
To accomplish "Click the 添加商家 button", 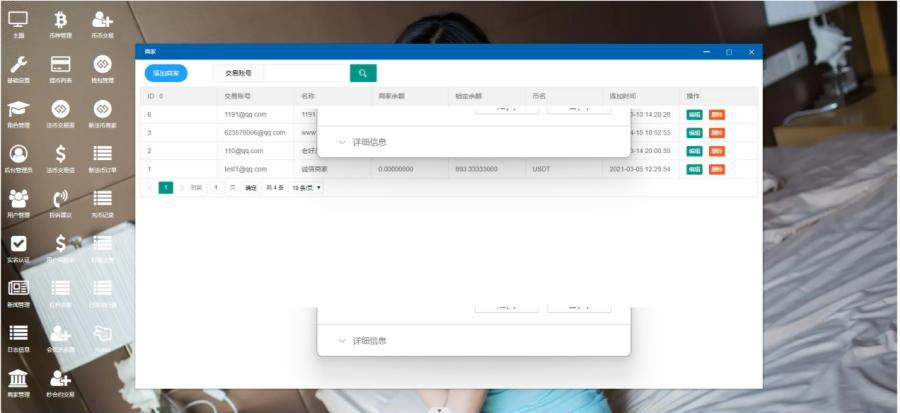I will point(166,72).
